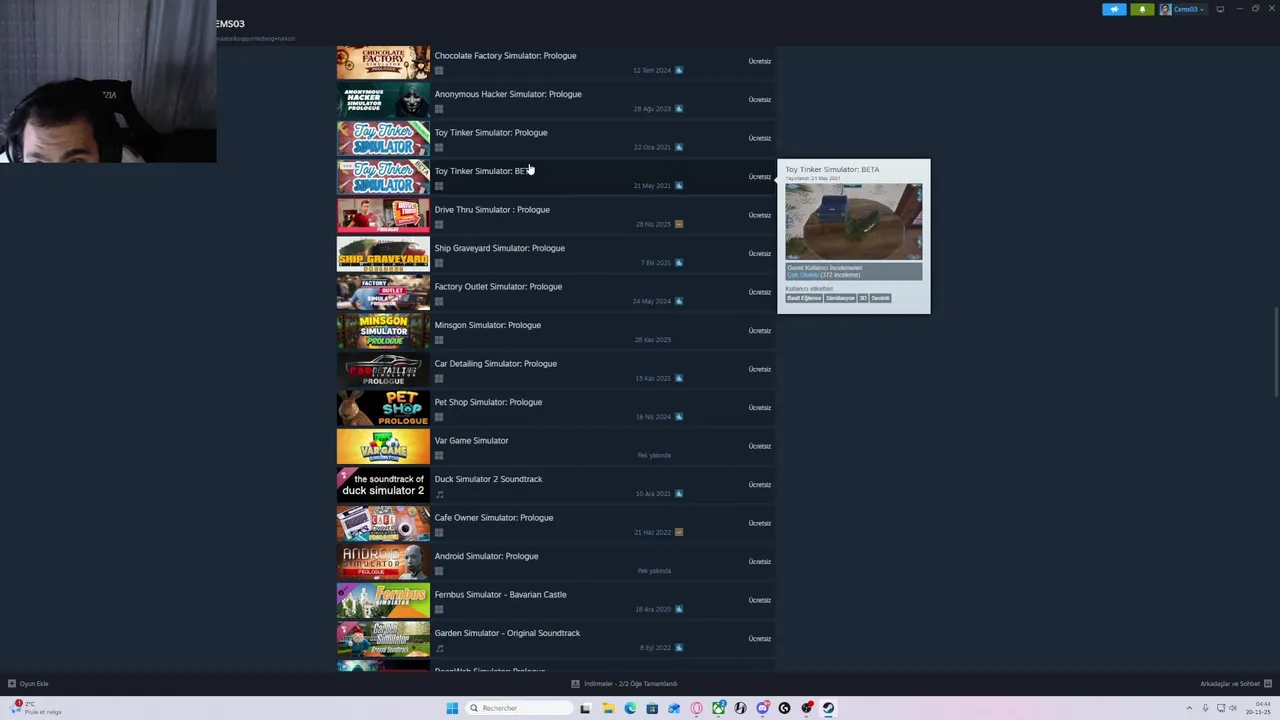Click Oyun Ekle add game button
The image size is (1280, 720).
28,684
